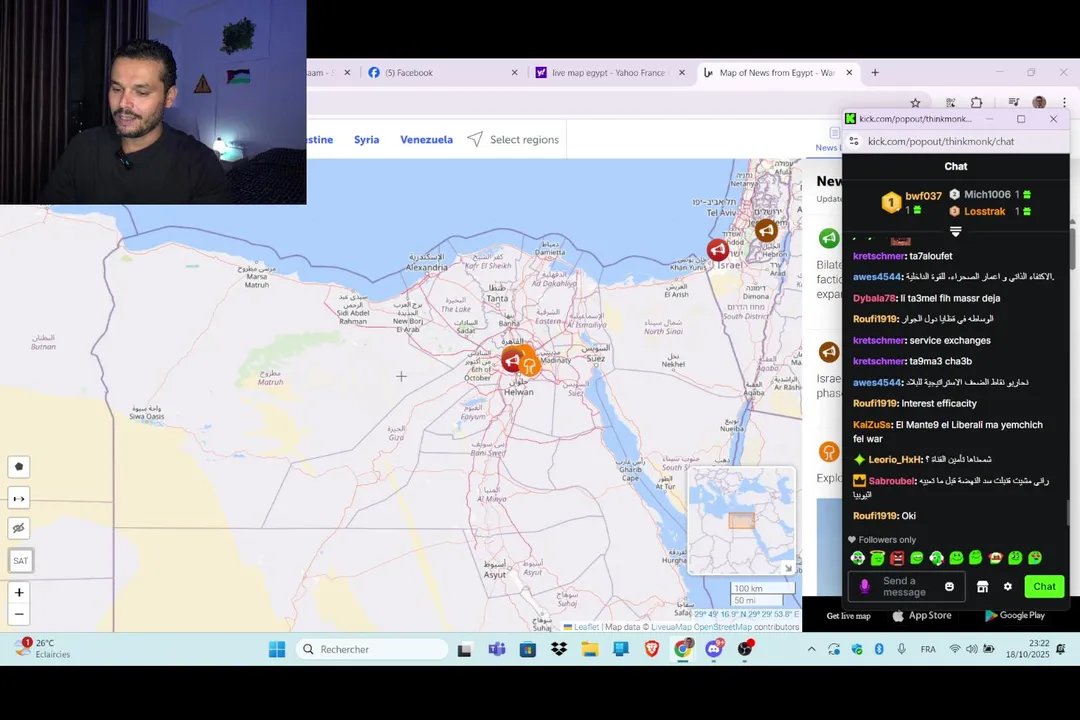Viewport: 1080px width, 720px height.
Task: Open volume control in system tray
Action: (x=972, y=649)
